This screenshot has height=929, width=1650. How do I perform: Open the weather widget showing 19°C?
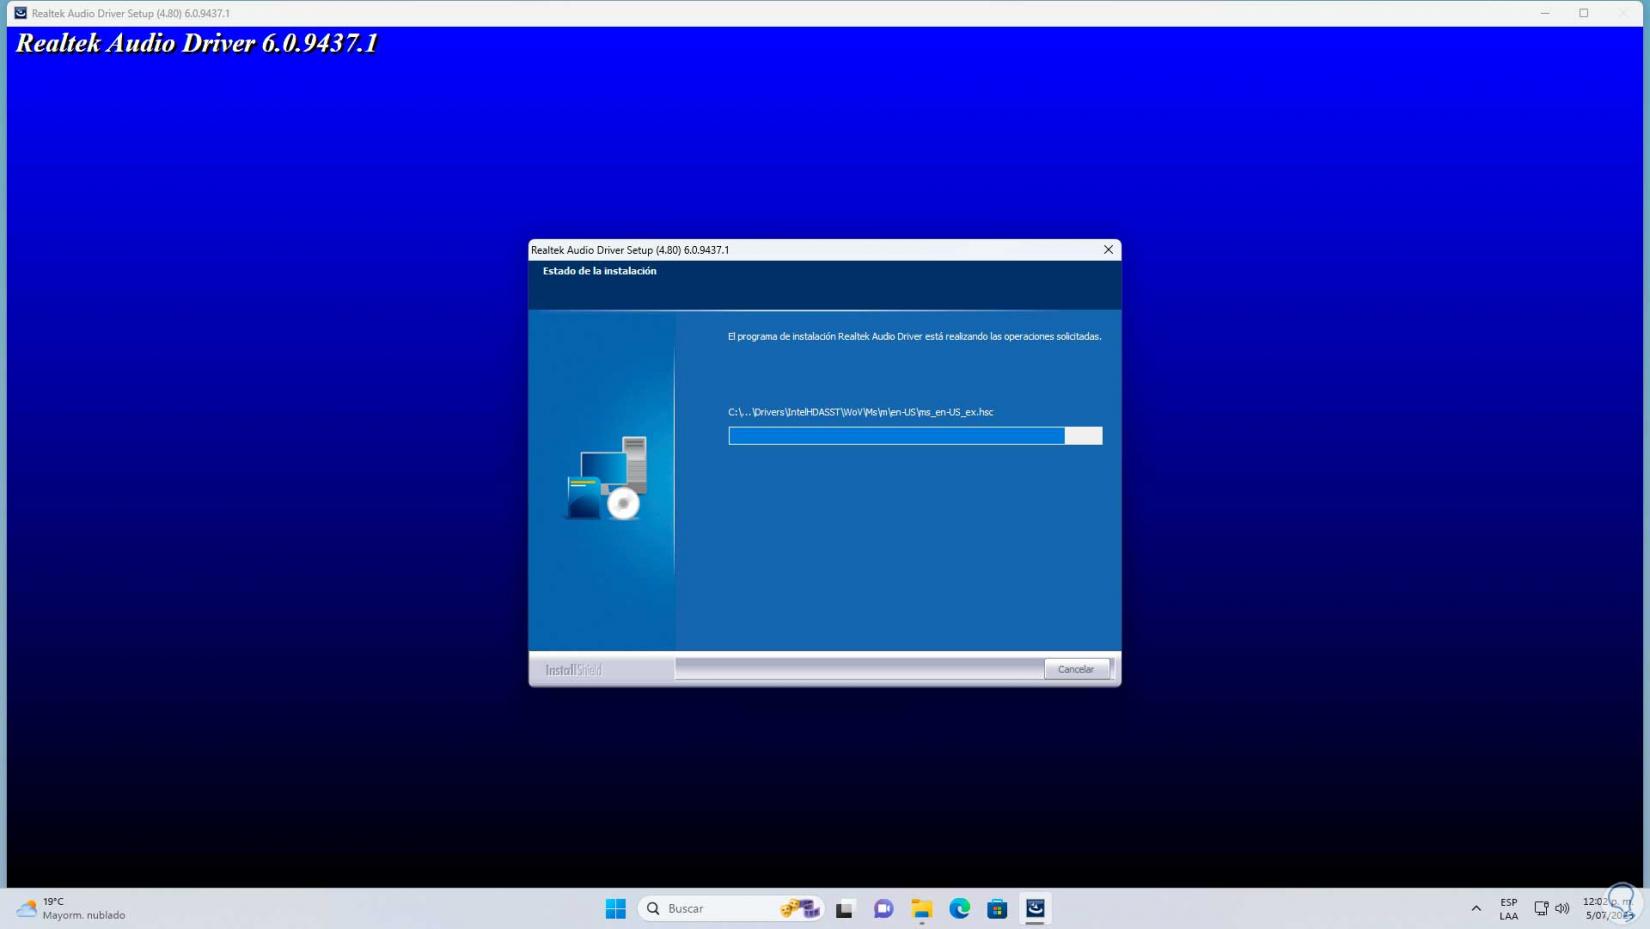[x=71, y=908]
